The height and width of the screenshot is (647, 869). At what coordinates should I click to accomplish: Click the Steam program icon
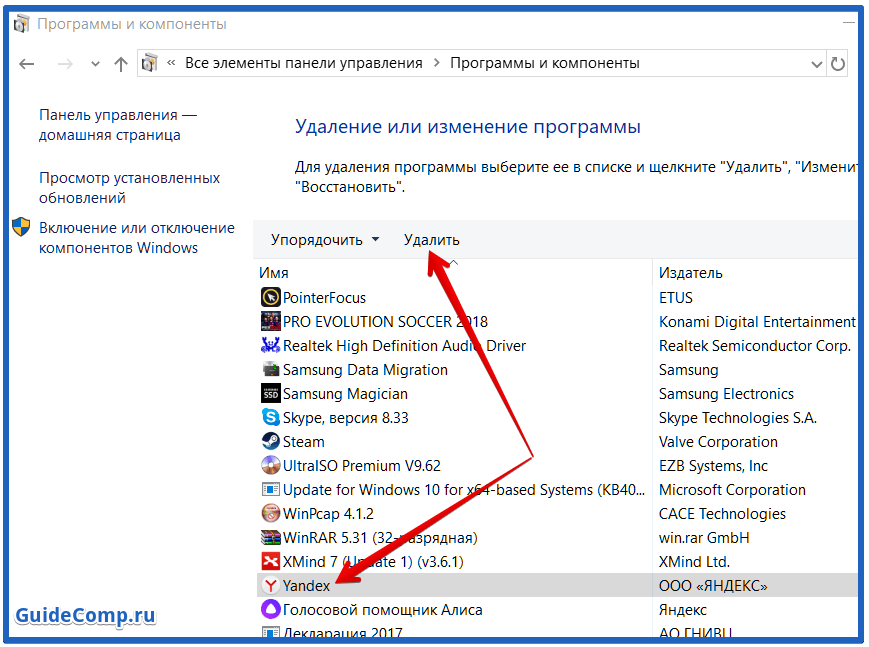point(270,441)
